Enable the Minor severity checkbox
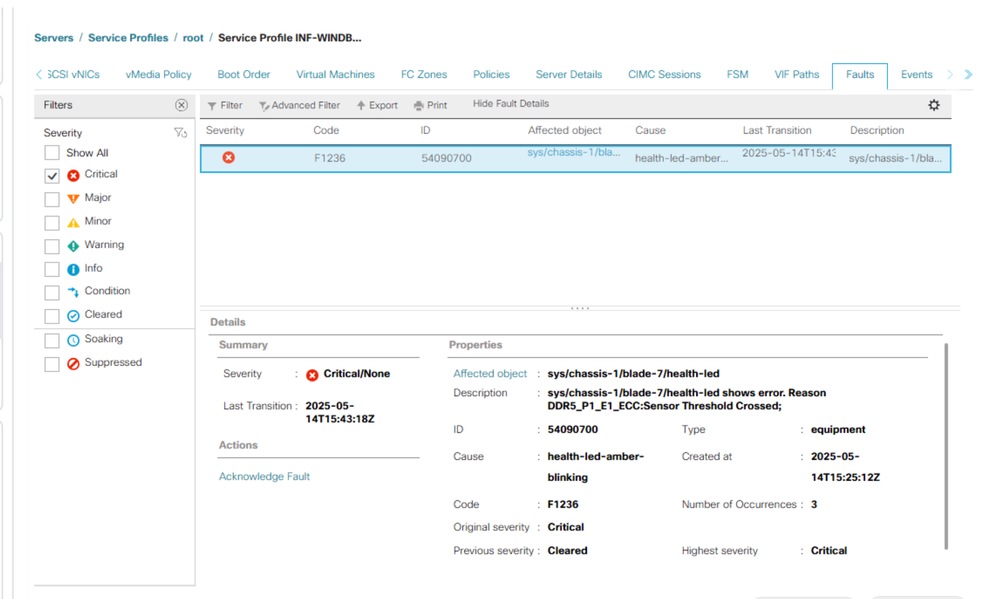The image size is (999, 599). [52, 223]
